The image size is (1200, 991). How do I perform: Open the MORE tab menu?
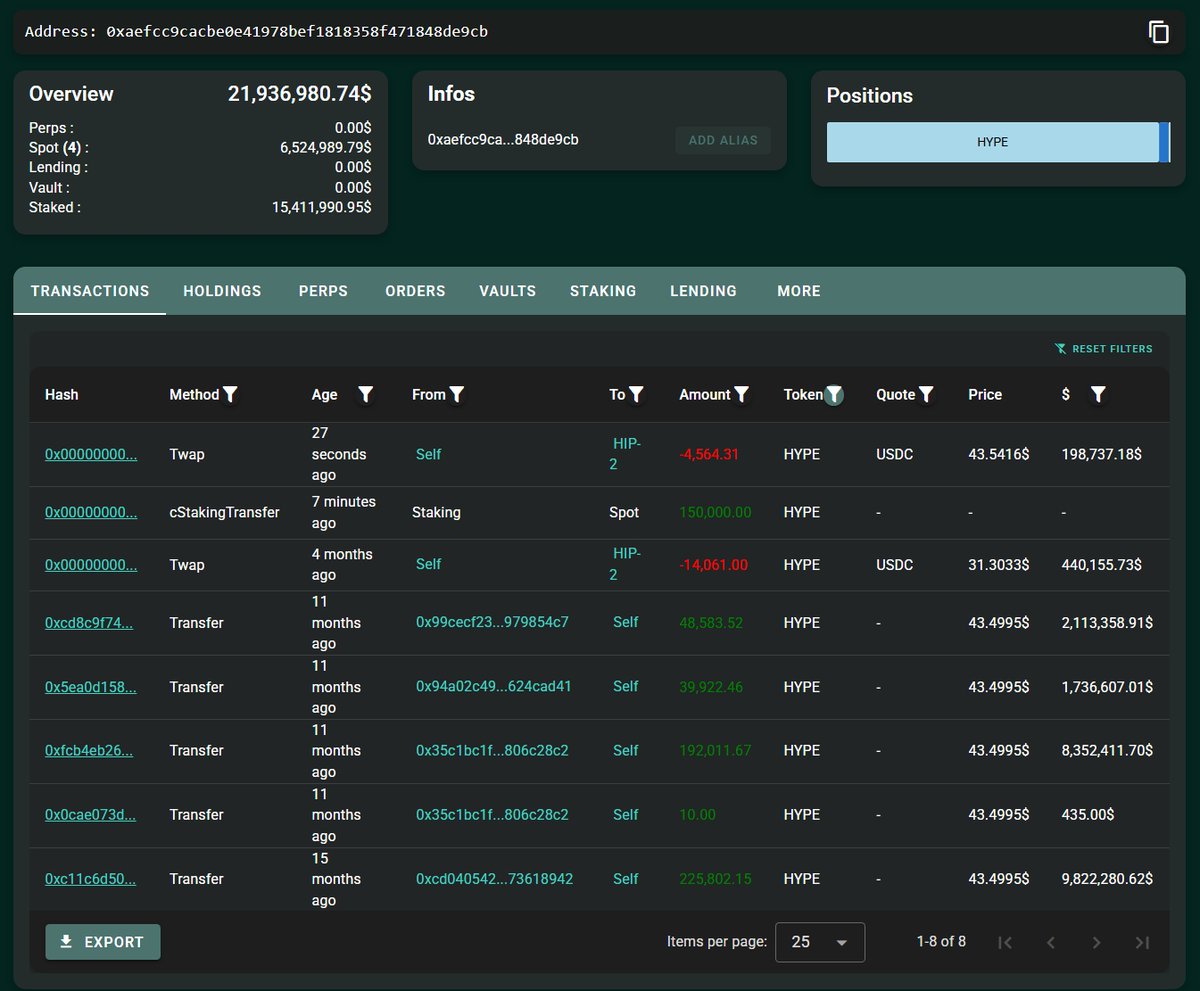pyautogui.click(x=798, y=291)
